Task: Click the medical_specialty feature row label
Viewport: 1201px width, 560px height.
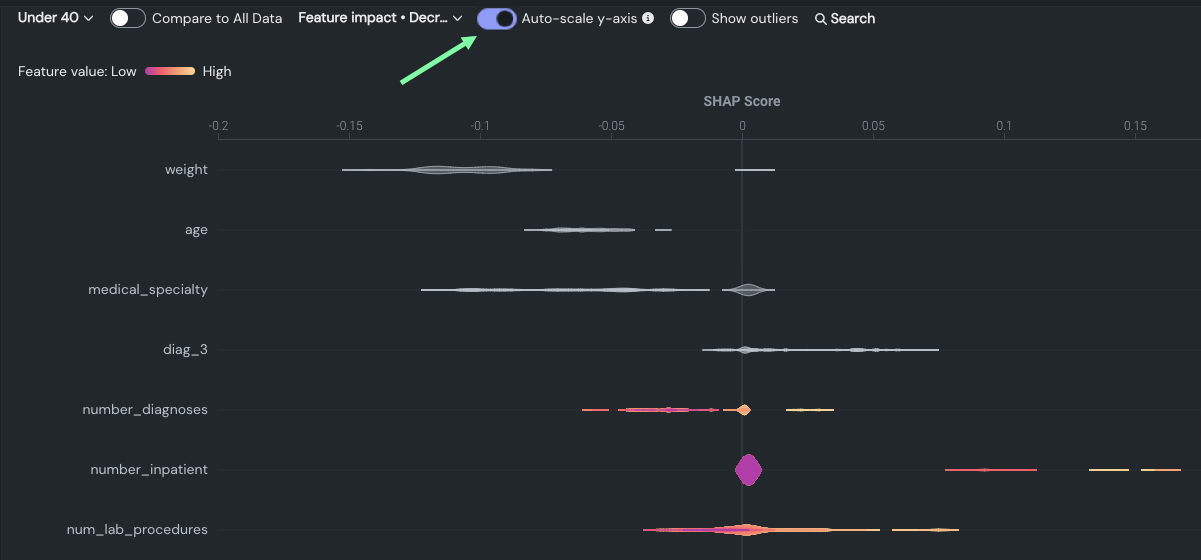Action: coord(148,290)
